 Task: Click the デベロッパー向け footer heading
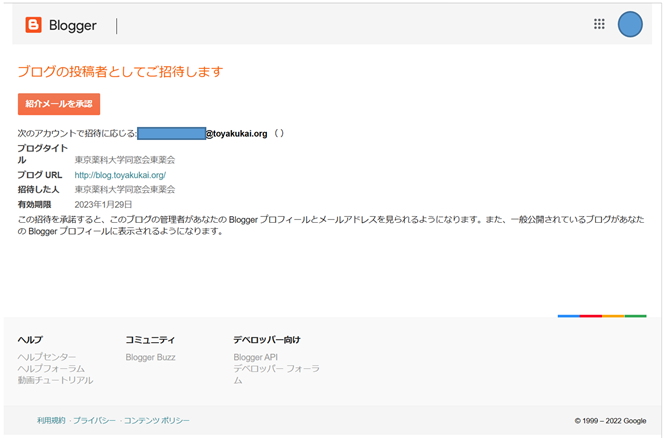(267, 340)
